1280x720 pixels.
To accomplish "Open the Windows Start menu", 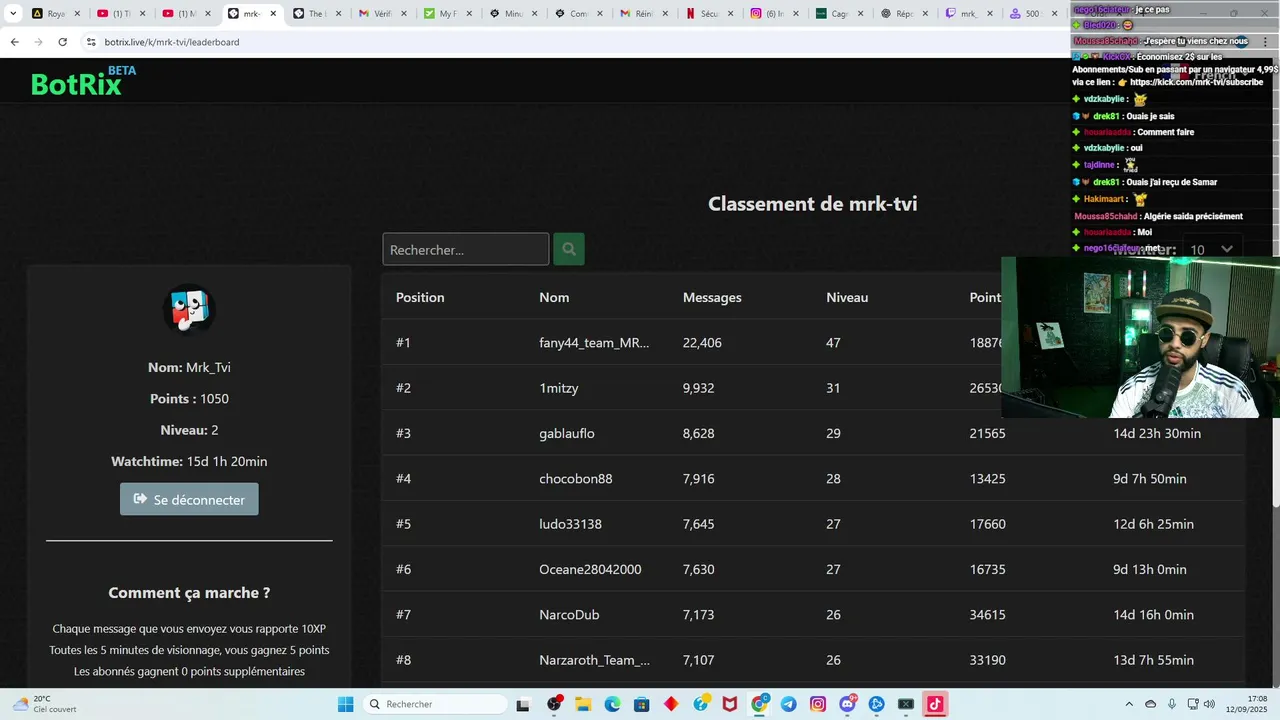I will pos(345,704).
